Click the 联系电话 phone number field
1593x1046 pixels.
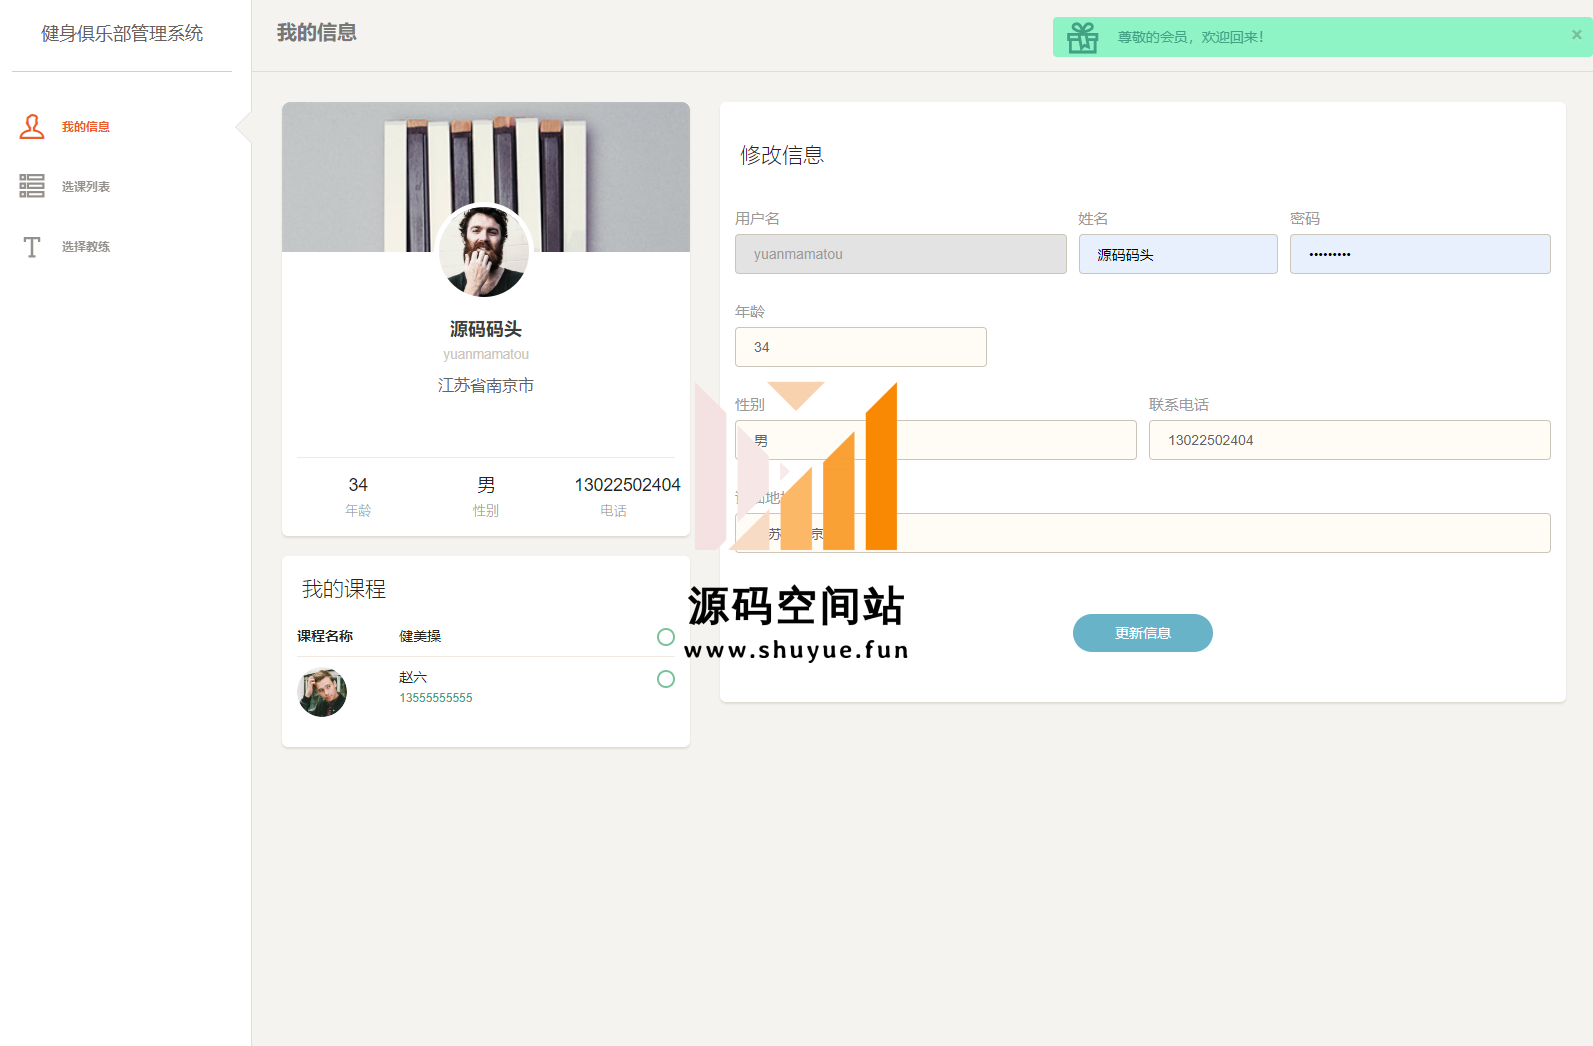click(1348, 440)
